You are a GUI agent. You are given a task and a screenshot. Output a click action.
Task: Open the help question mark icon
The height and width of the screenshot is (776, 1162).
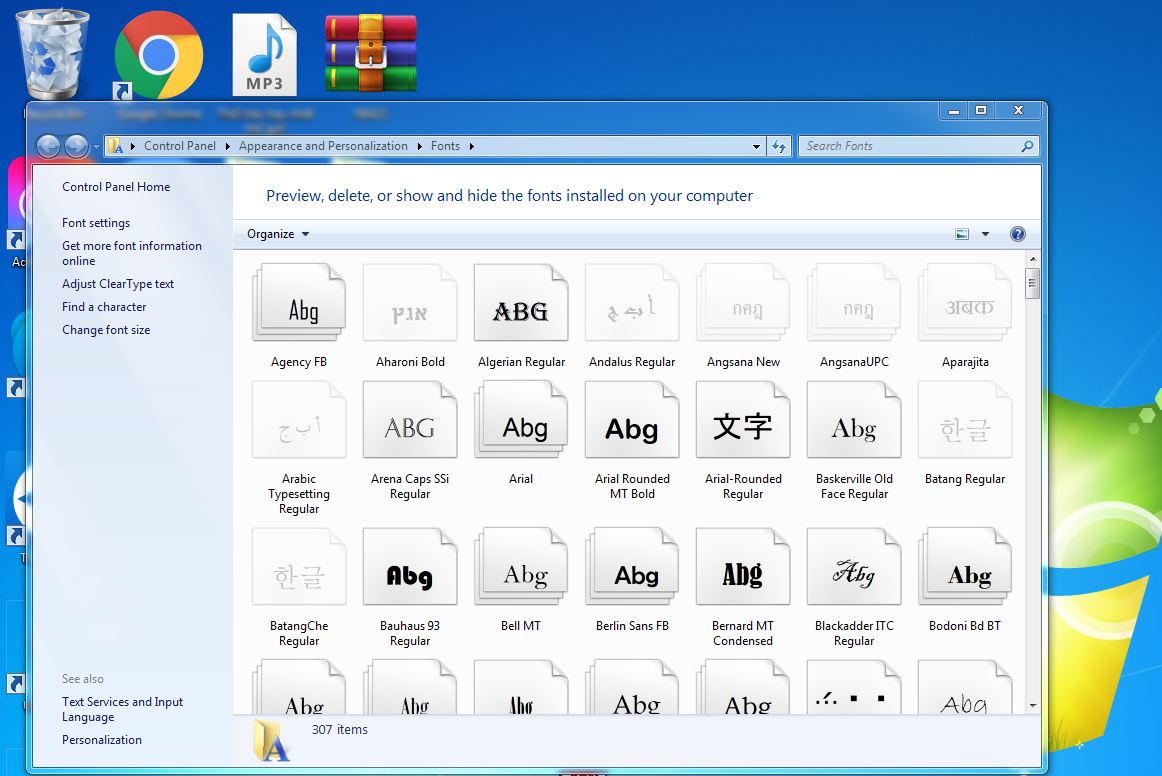pos(1017,234)
